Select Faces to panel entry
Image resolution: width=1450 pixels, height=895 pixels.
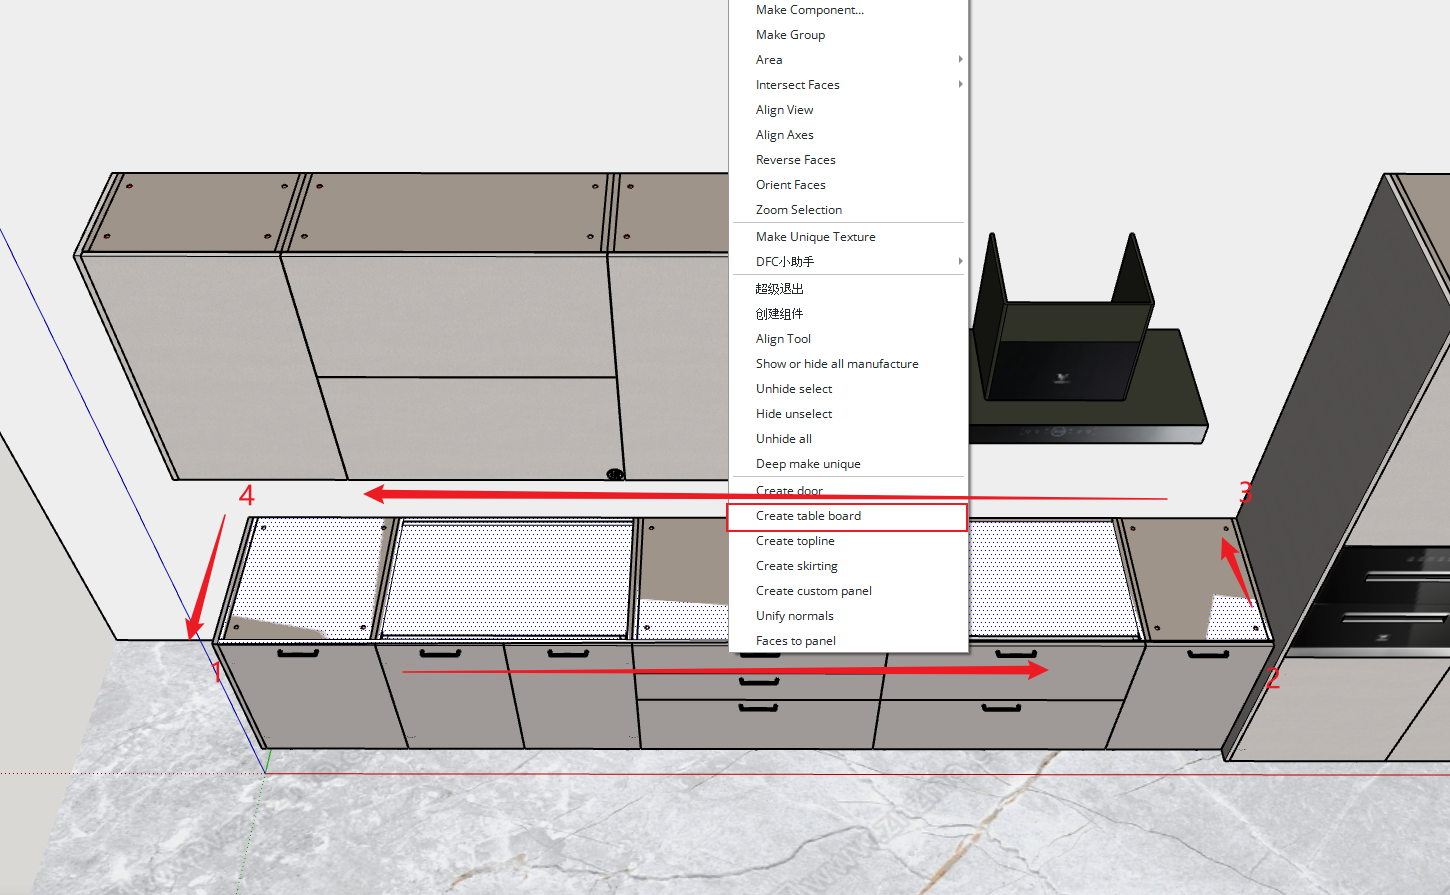[x=795, y=641]
